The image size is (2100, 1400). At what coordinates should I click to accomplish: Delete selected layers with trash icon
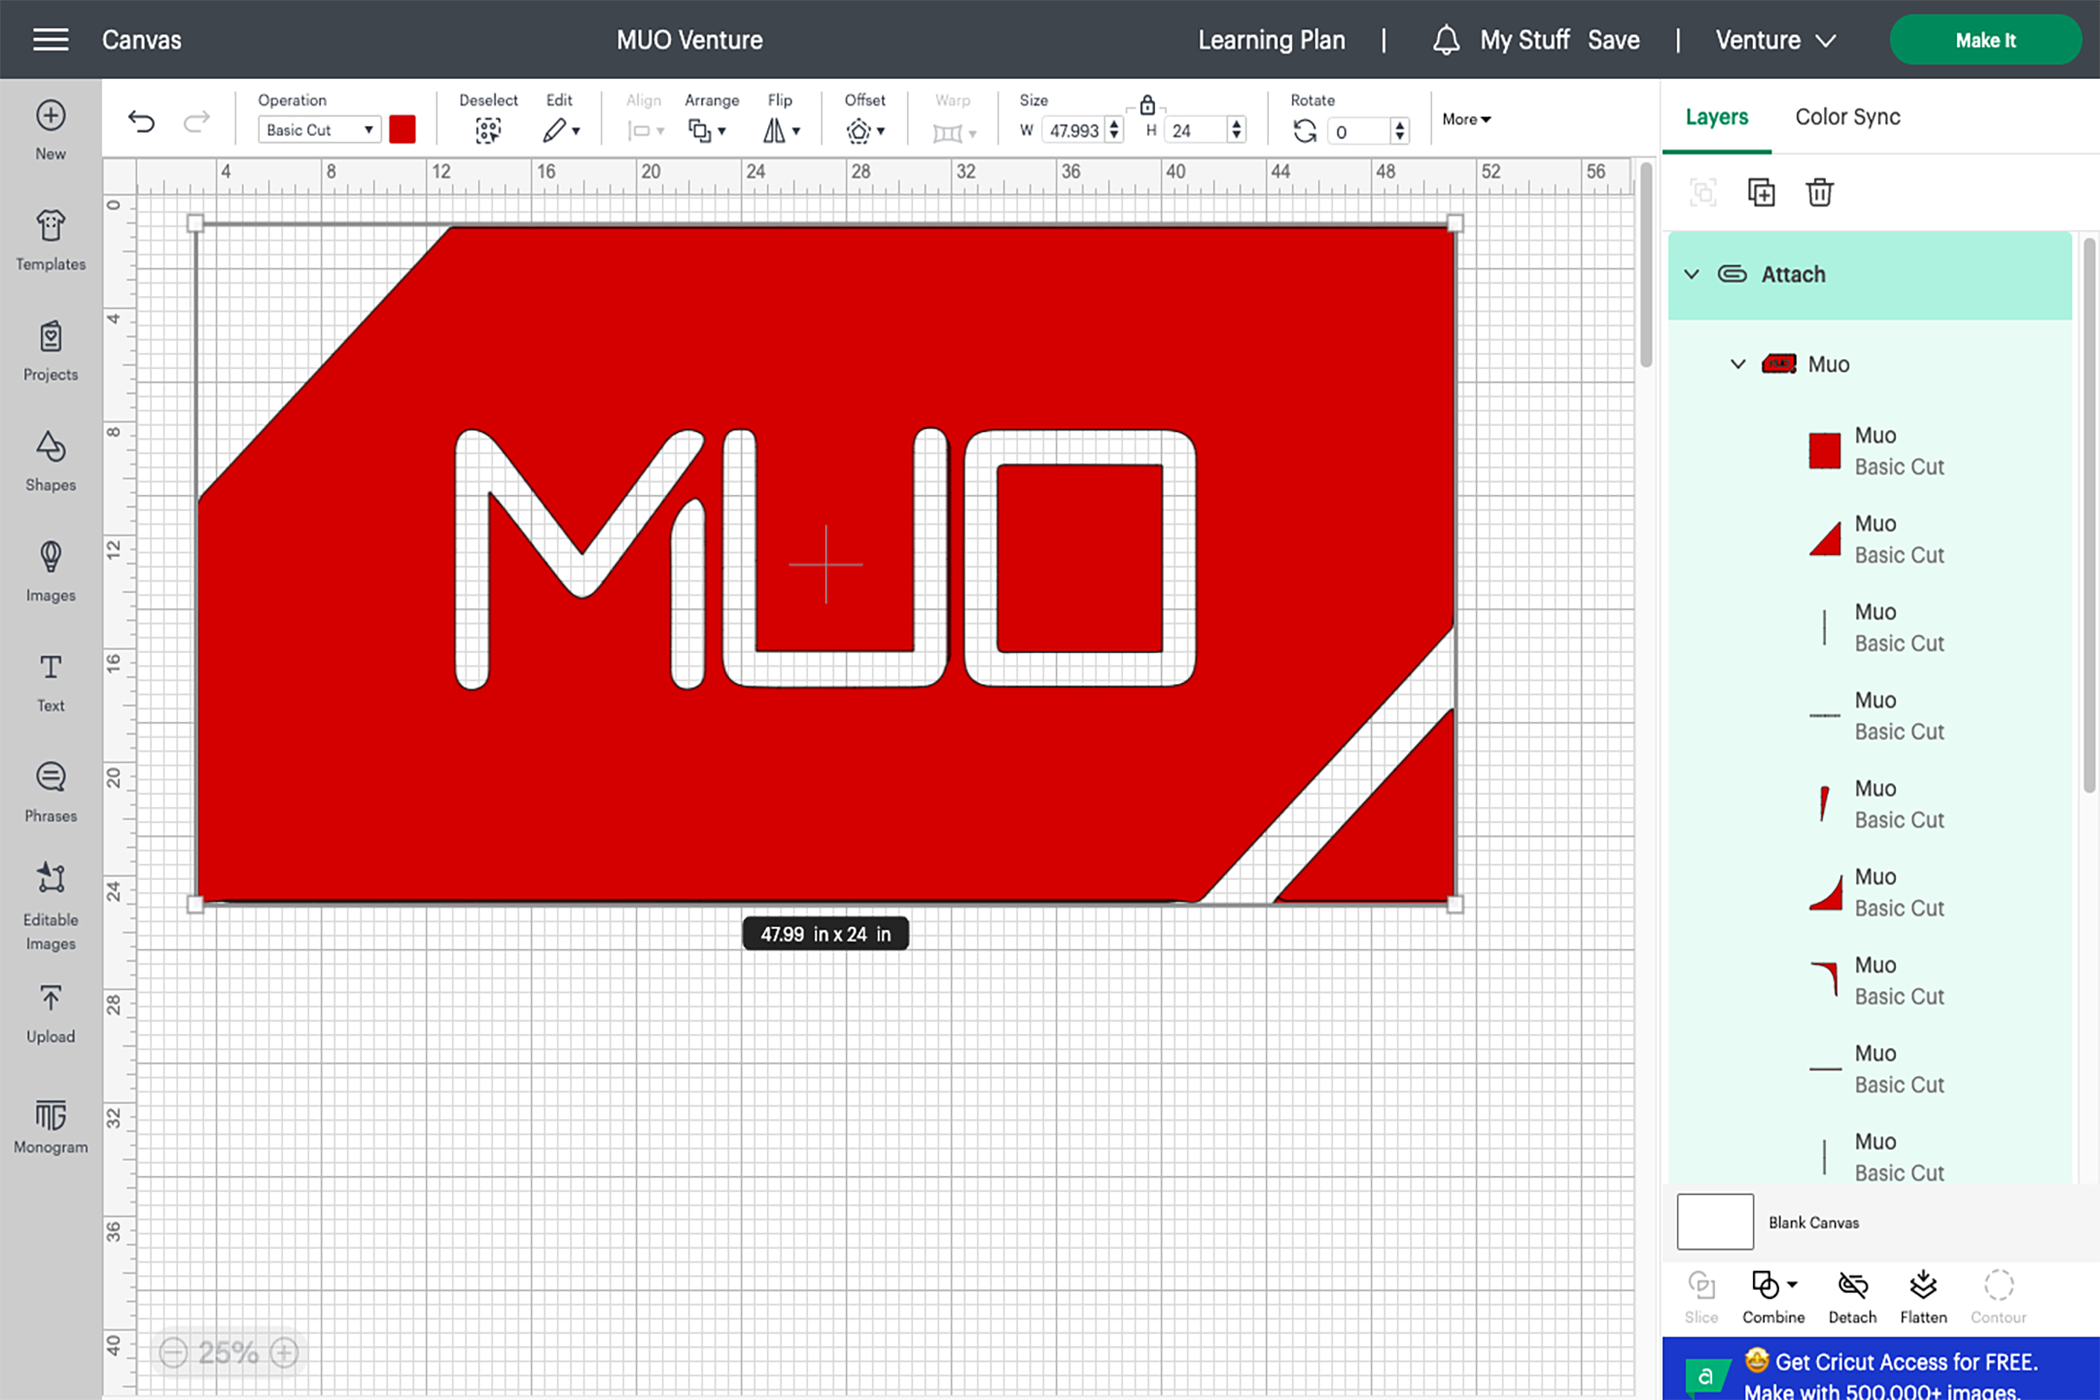pos(1819,192)
